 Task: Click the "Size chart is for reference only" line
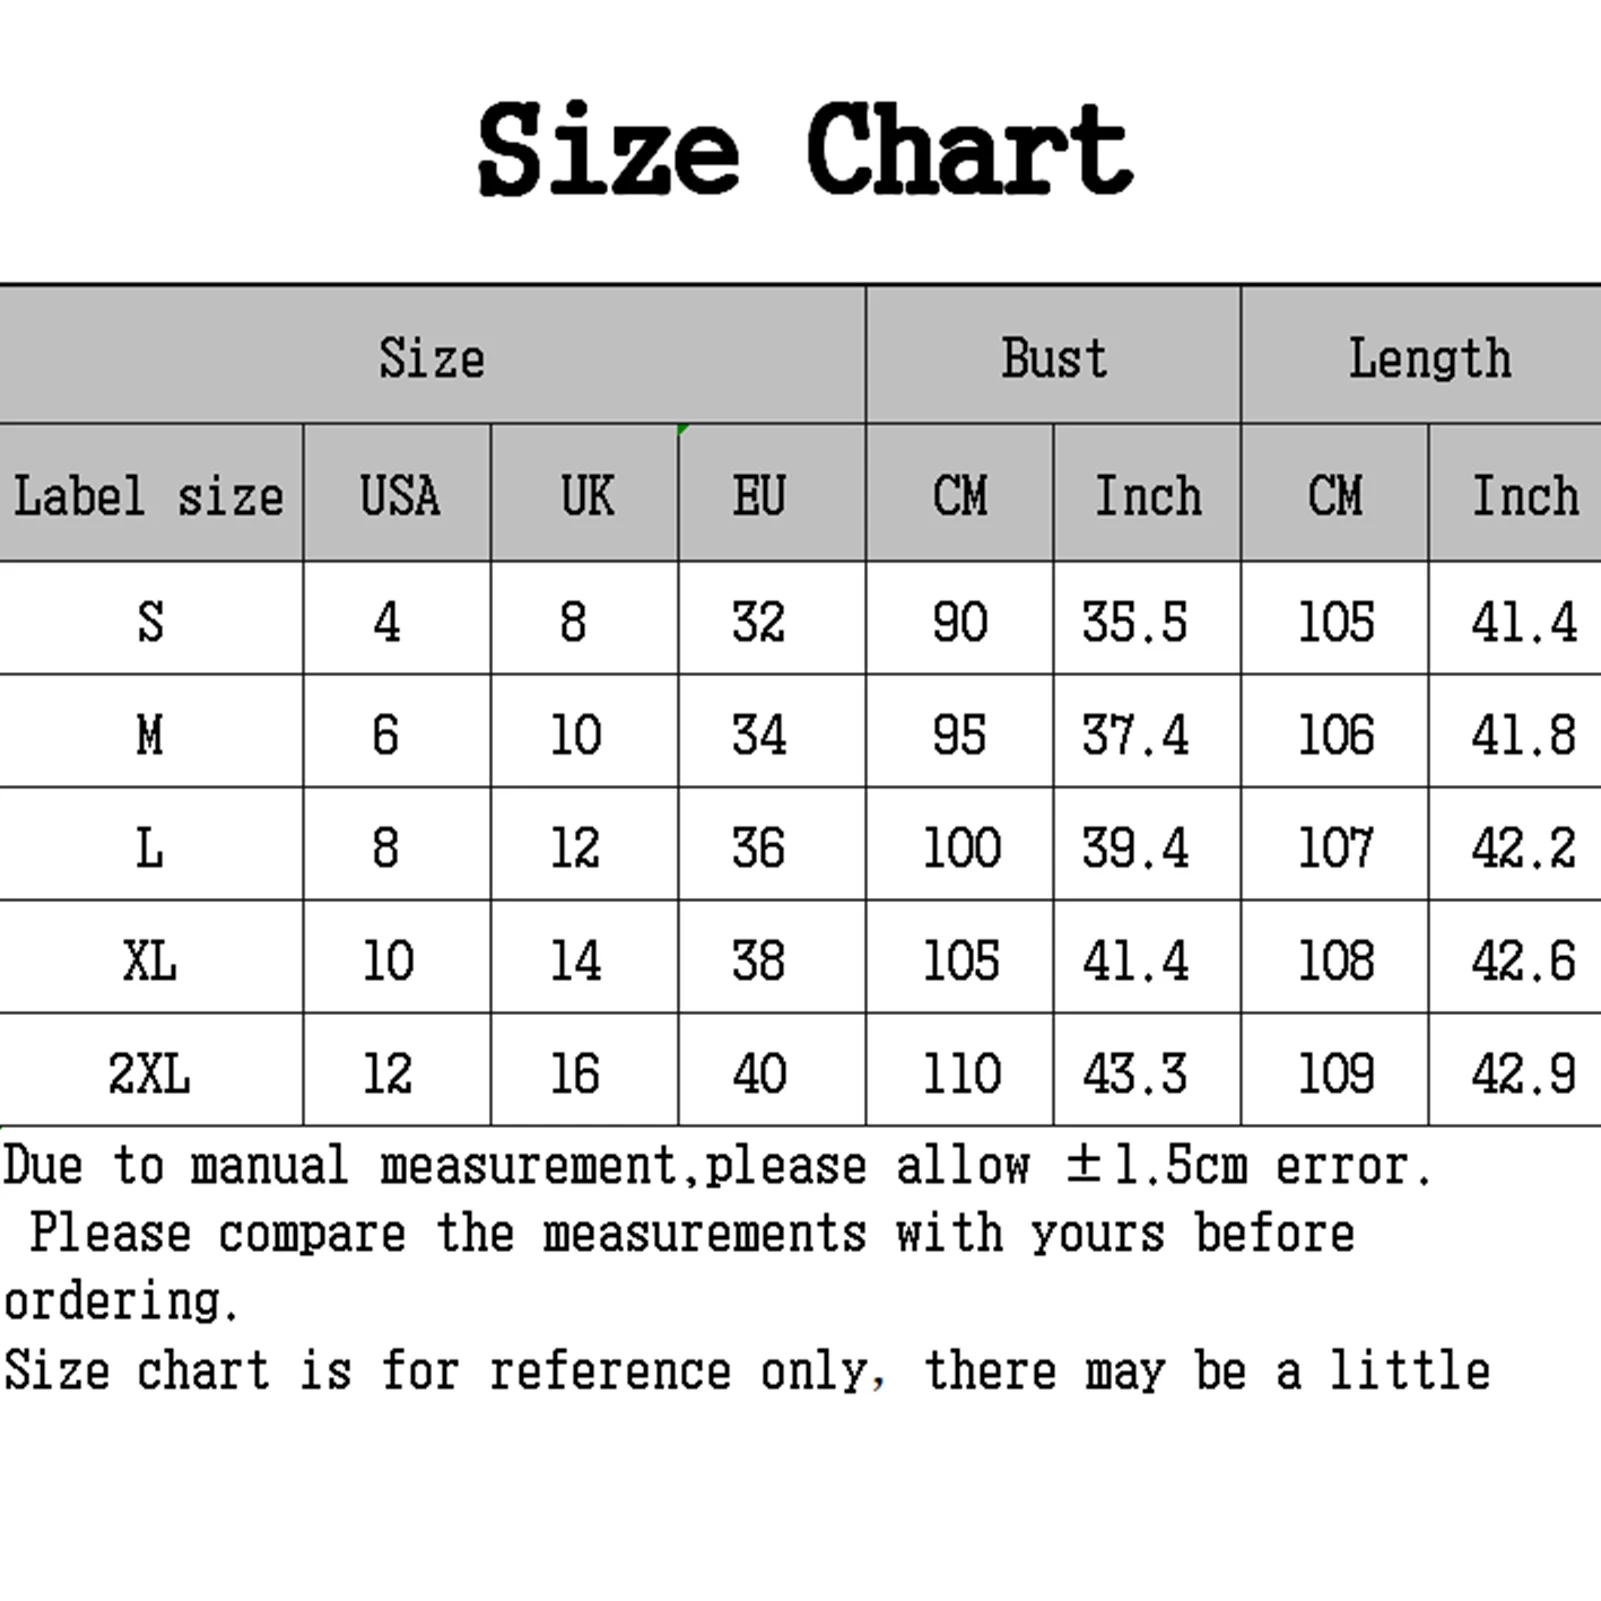746,1370
